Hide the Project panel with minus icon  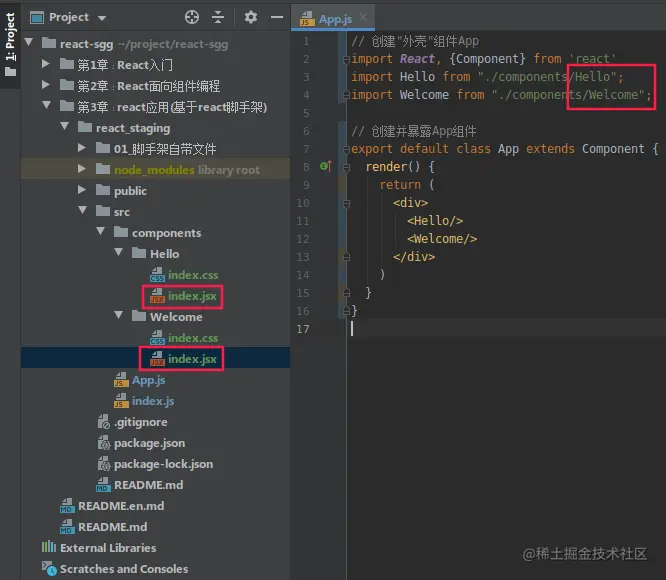click(277, 17)
